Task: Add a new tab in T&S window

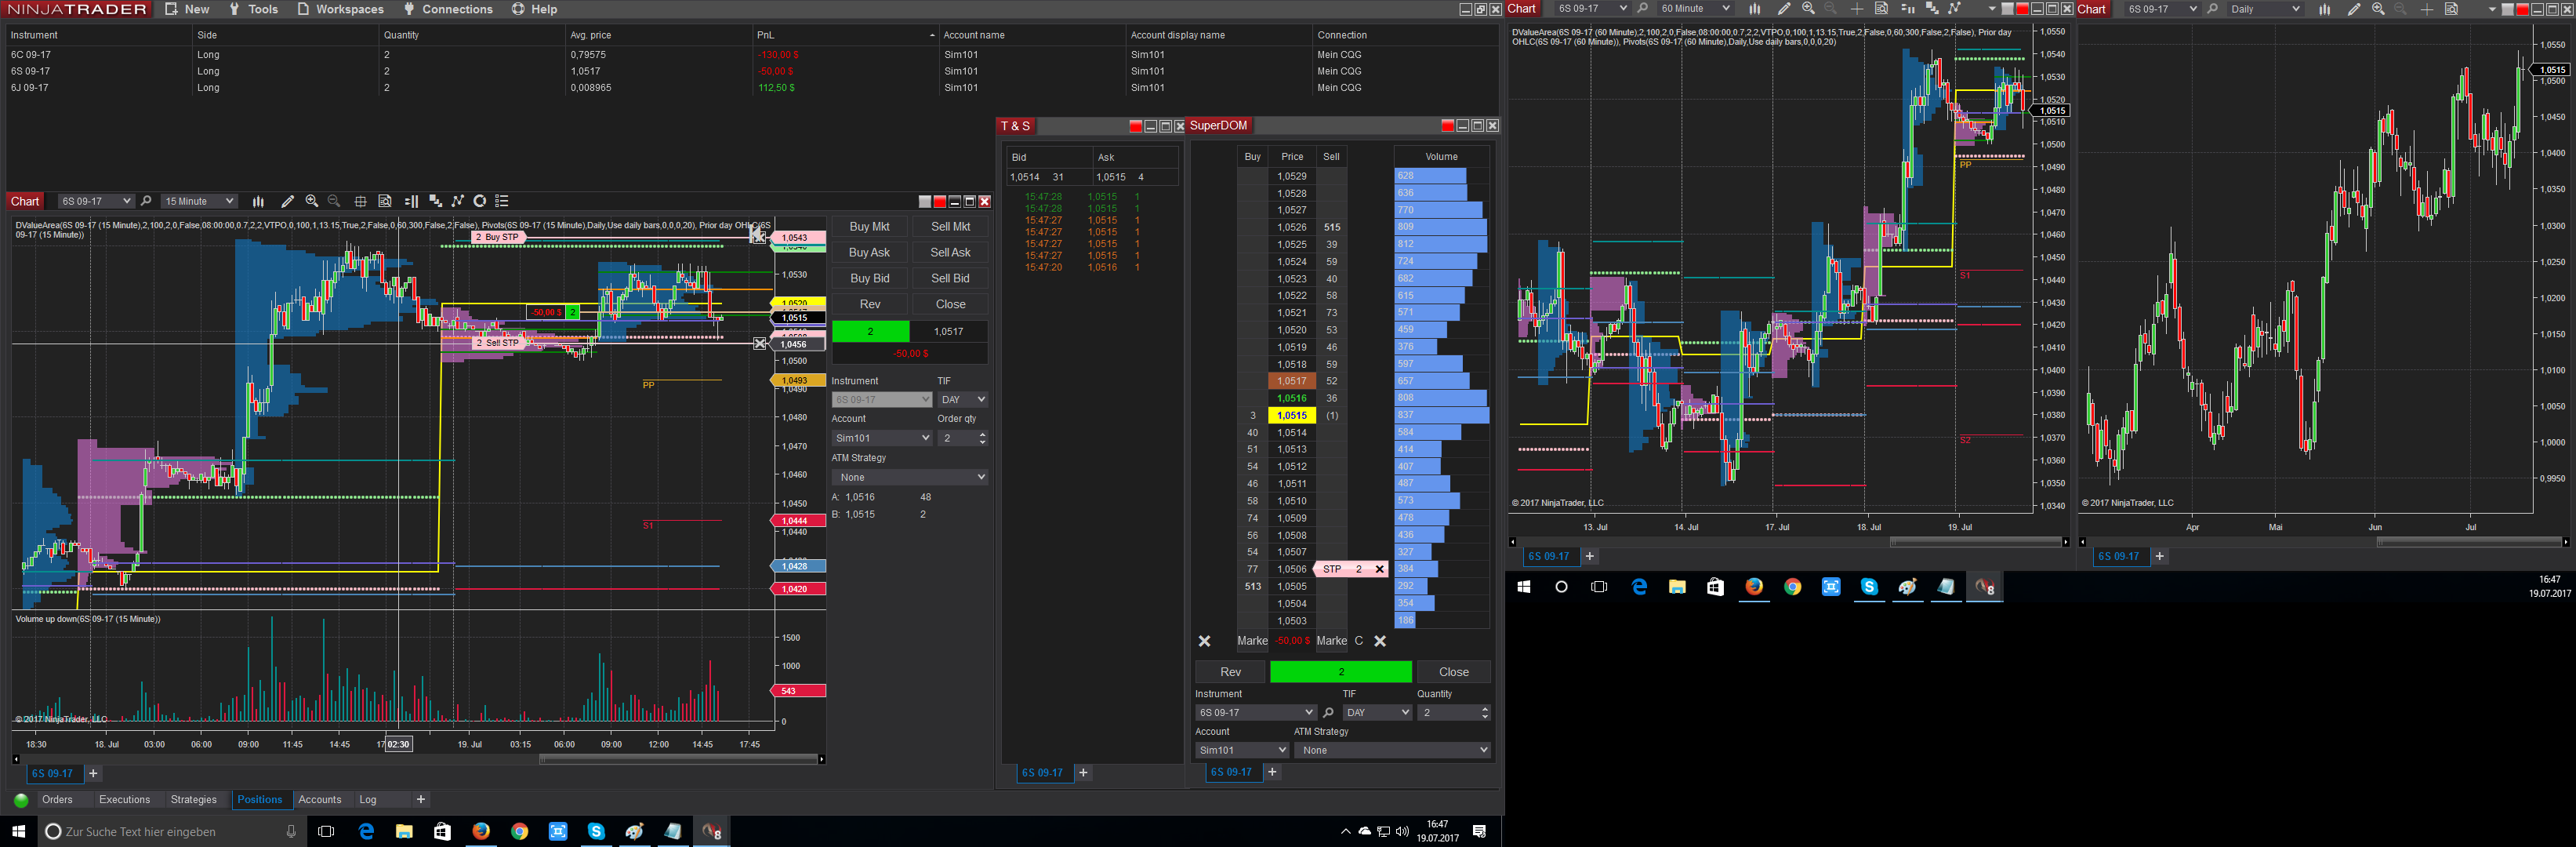Action: (1083, 773)
